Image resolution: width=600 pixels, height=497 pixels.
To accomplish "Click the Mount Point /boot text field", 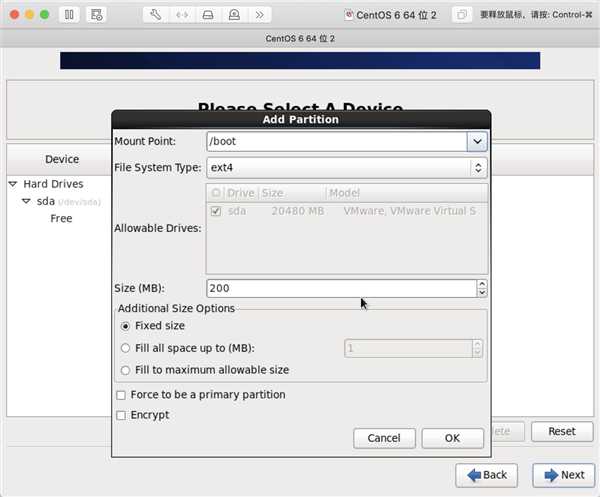I will [337, 142].
